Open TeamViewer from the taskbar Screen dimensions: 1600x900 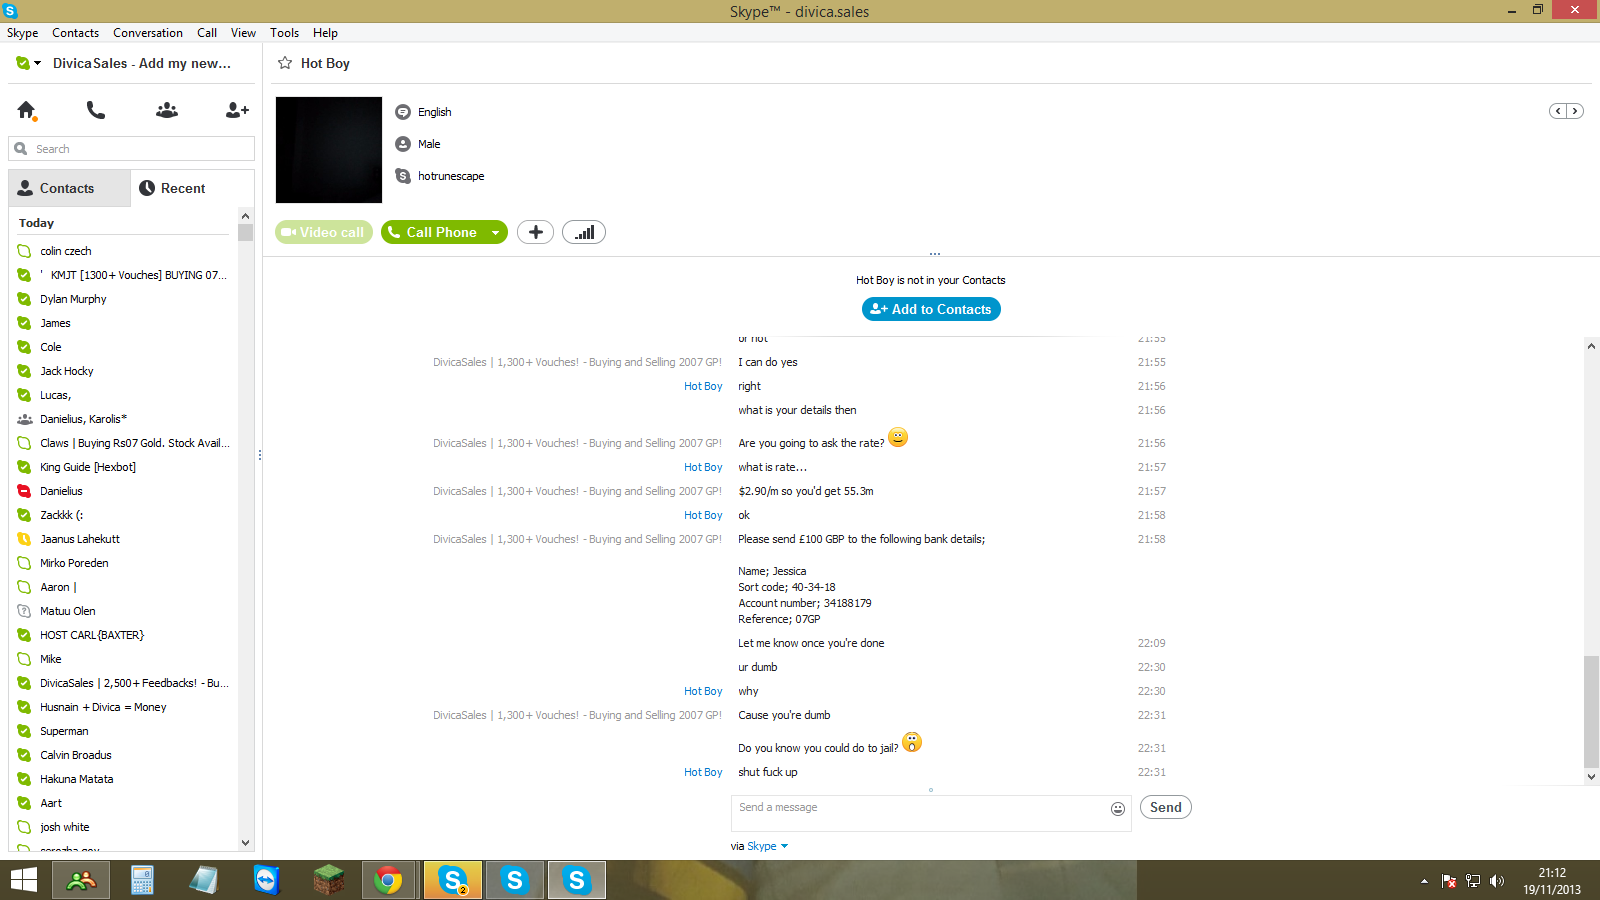click(266, 880)
